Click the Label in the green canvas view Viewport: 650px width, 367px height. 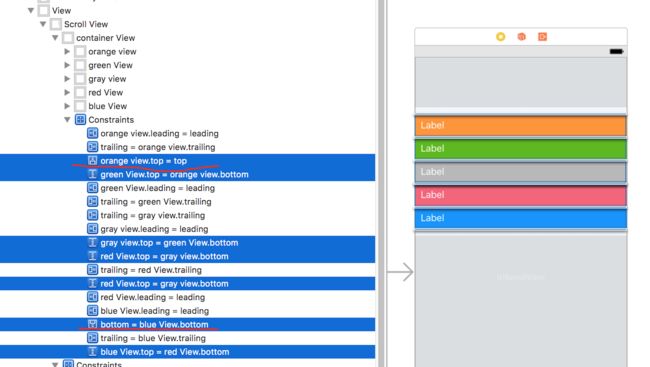[x=432, y=148]
